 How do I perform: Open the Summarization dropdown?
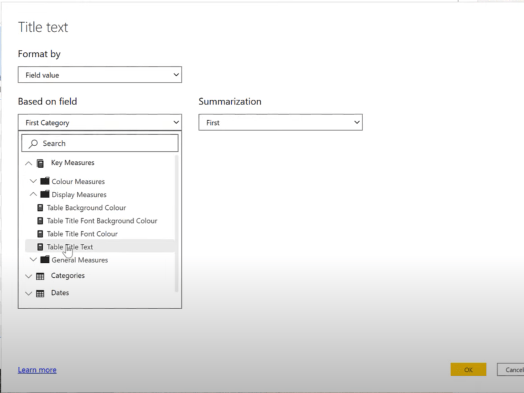pyautogui.click(x=280, y=123)
